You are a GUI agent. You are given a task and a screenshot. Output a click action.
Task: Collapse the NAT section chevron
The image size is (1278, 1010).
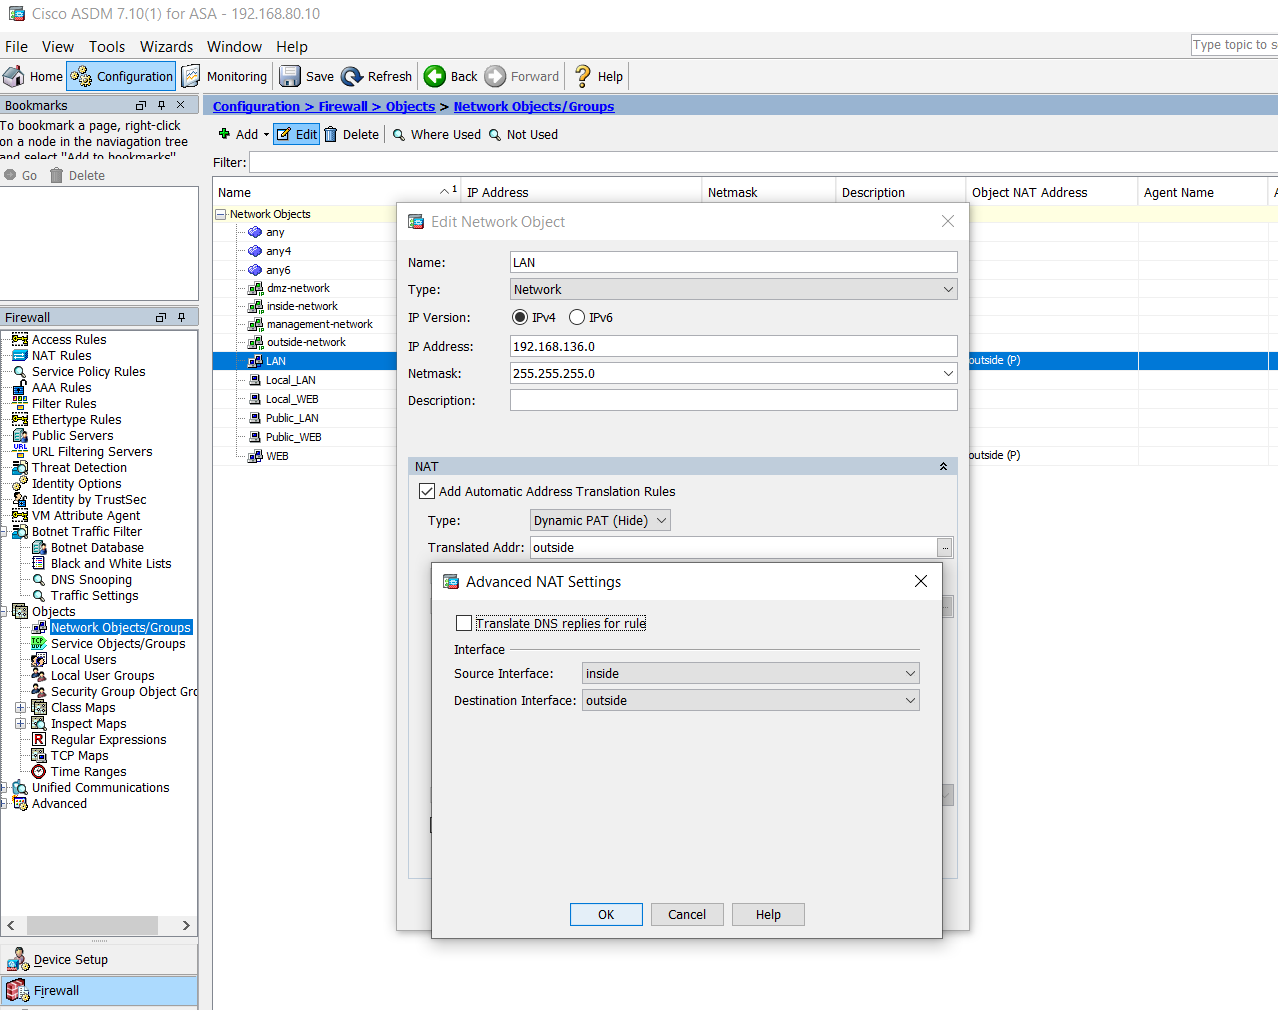click(943, 467)
